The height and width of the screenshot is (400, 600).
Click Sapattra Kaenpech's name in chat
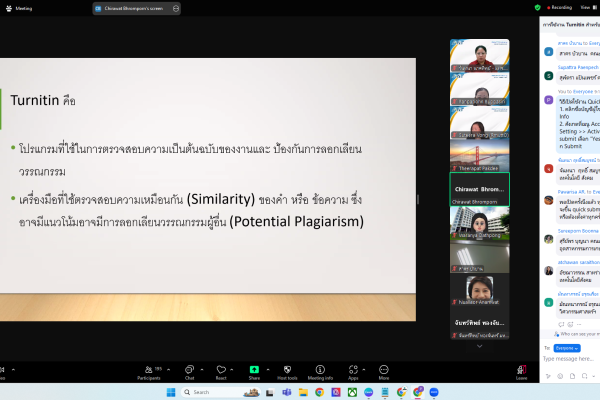578,67
